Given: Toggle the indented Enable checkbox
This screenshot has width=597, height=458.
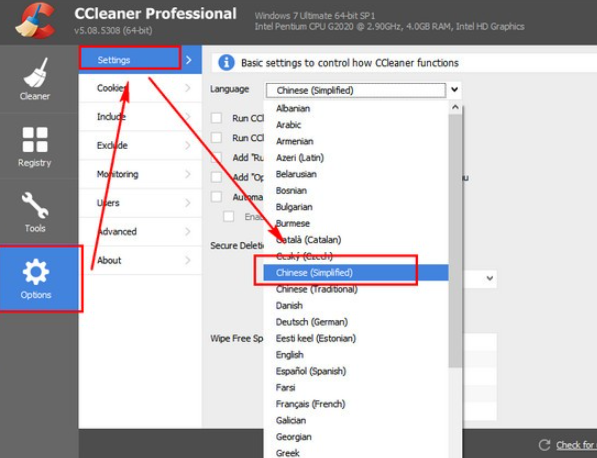Looking at the screenshot, I should (228, 216).
